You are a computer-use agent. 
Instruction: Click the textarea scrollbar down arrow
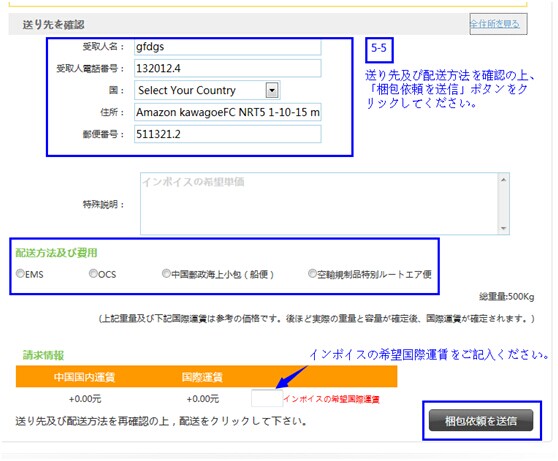(504, 228)
